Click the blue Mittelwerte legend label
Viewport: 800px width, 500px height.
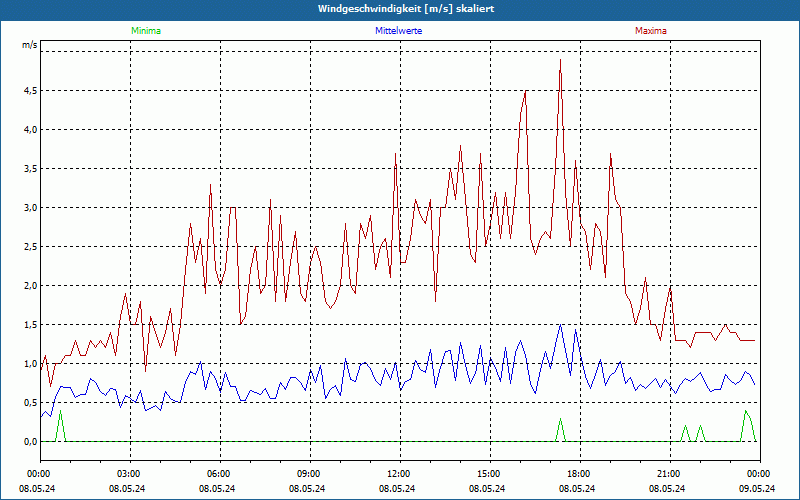click(398, 31)
